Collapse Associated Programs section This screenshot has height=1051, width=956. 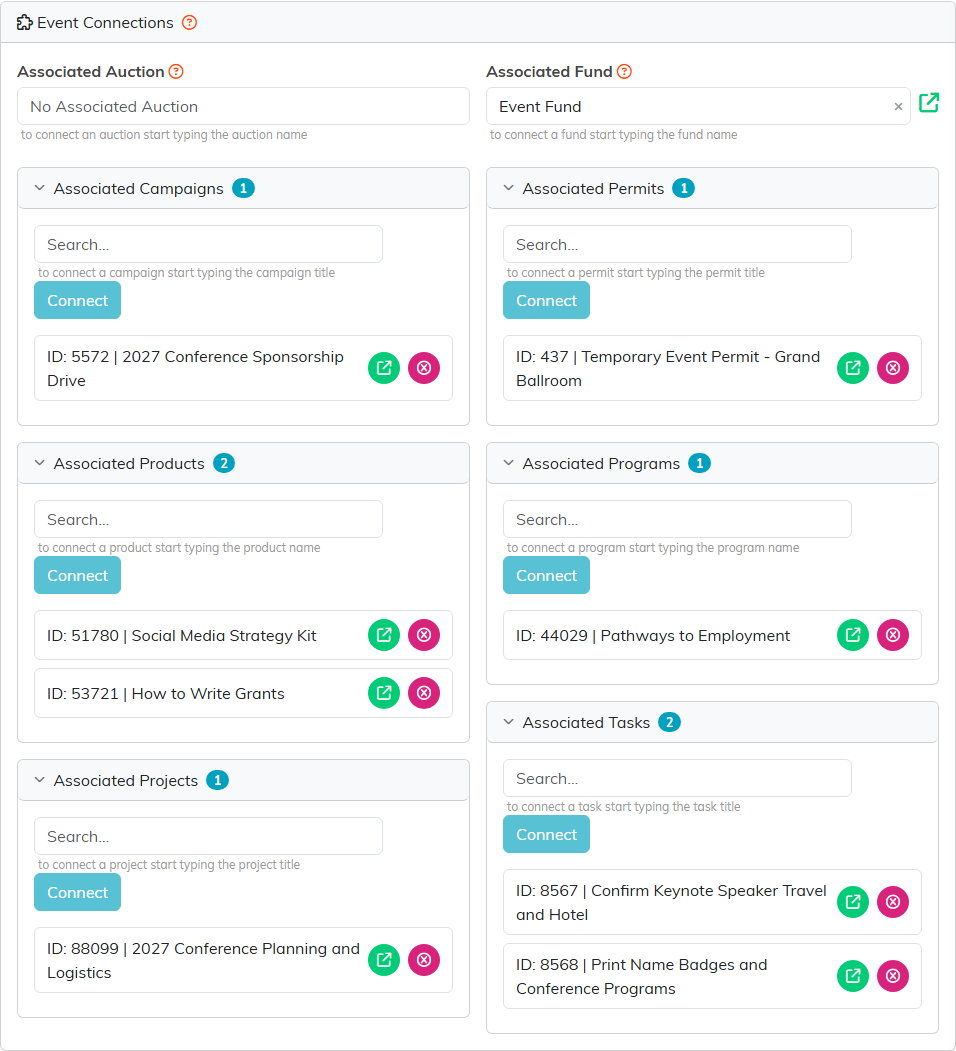point(509,463)
